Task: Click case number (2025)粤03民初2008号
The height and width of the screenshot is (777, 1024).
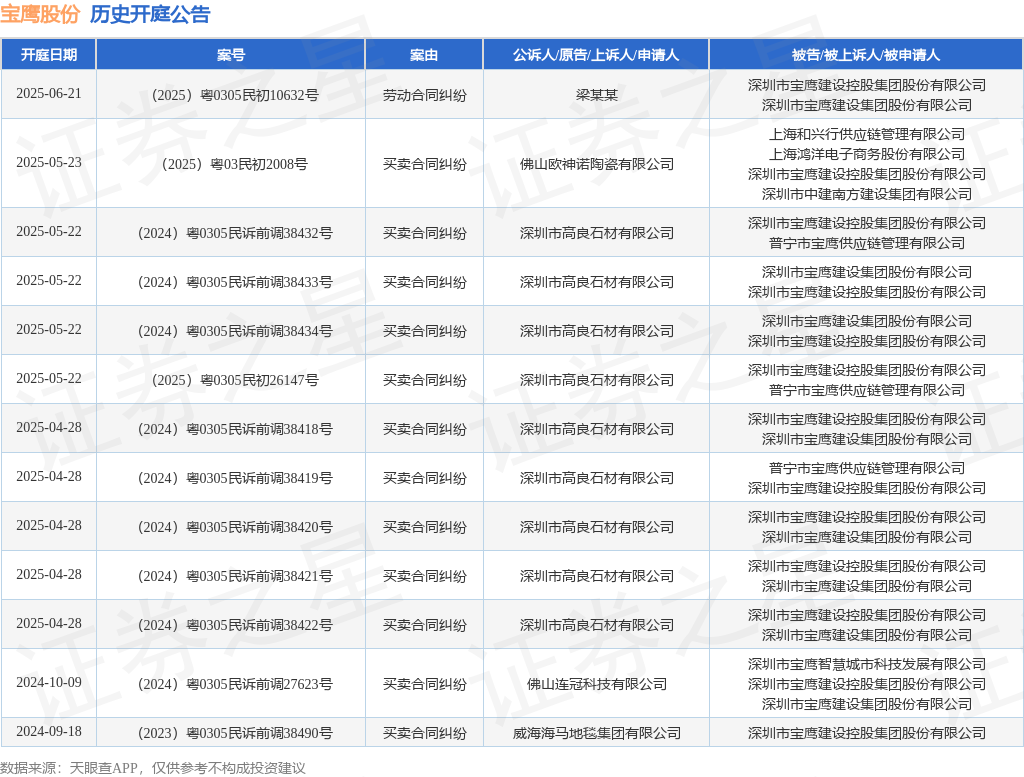Action: [x=235, y=164]
